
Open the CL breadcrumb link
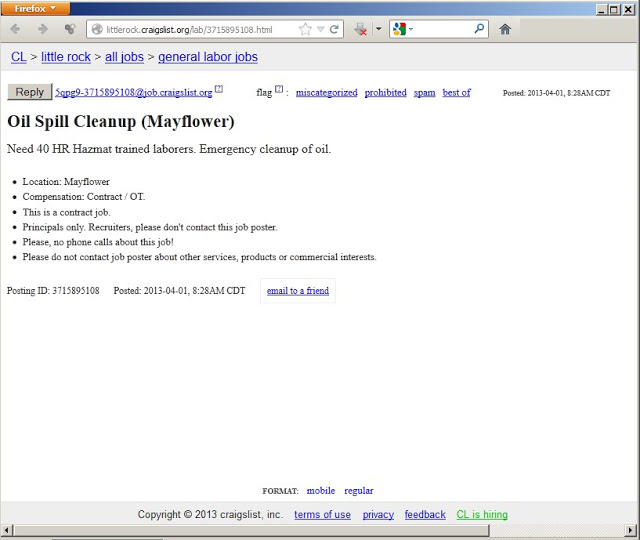pos(19,57)
